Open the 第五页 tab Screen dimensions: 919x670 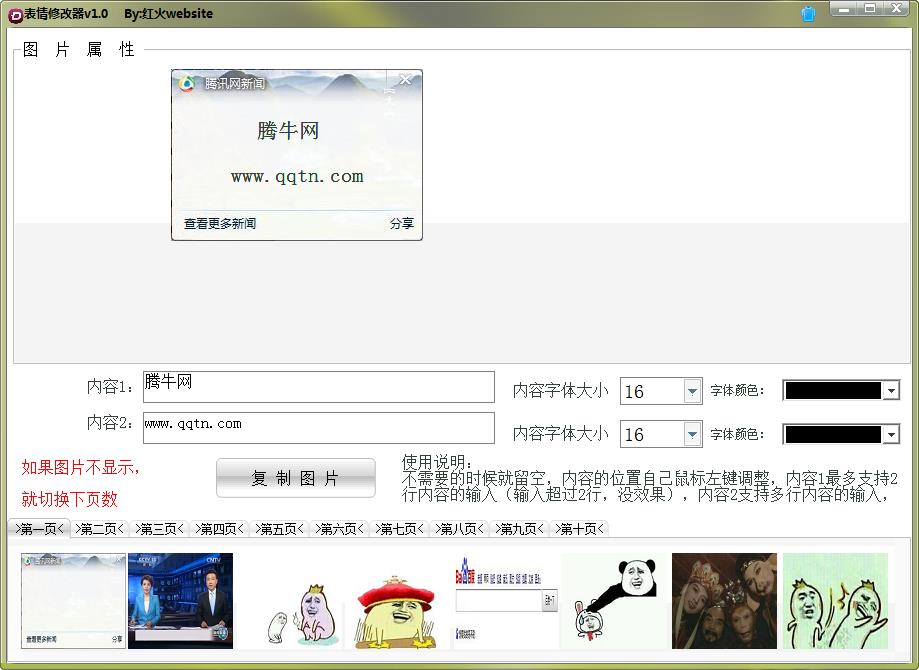pyautogui.click(x=279, y=529)
